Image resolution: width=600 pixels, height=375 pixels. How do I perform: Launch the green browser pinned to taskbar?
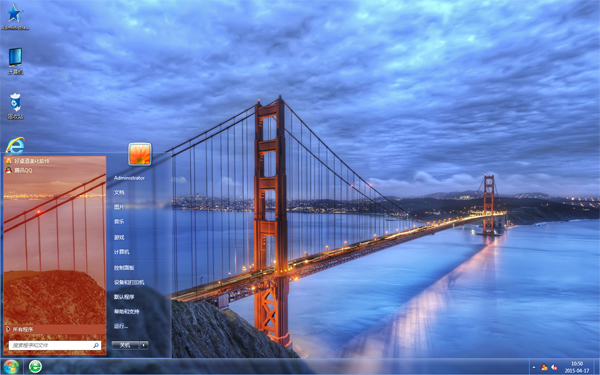coord(35,367)
